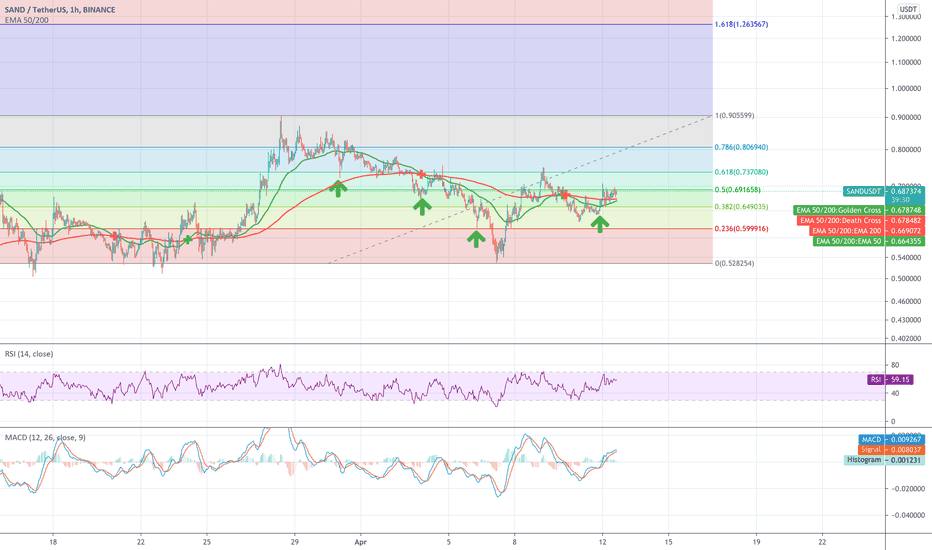Click the 18 date on time axis
The height and width of the screenshot is (550, 932).
click(53, 542)
